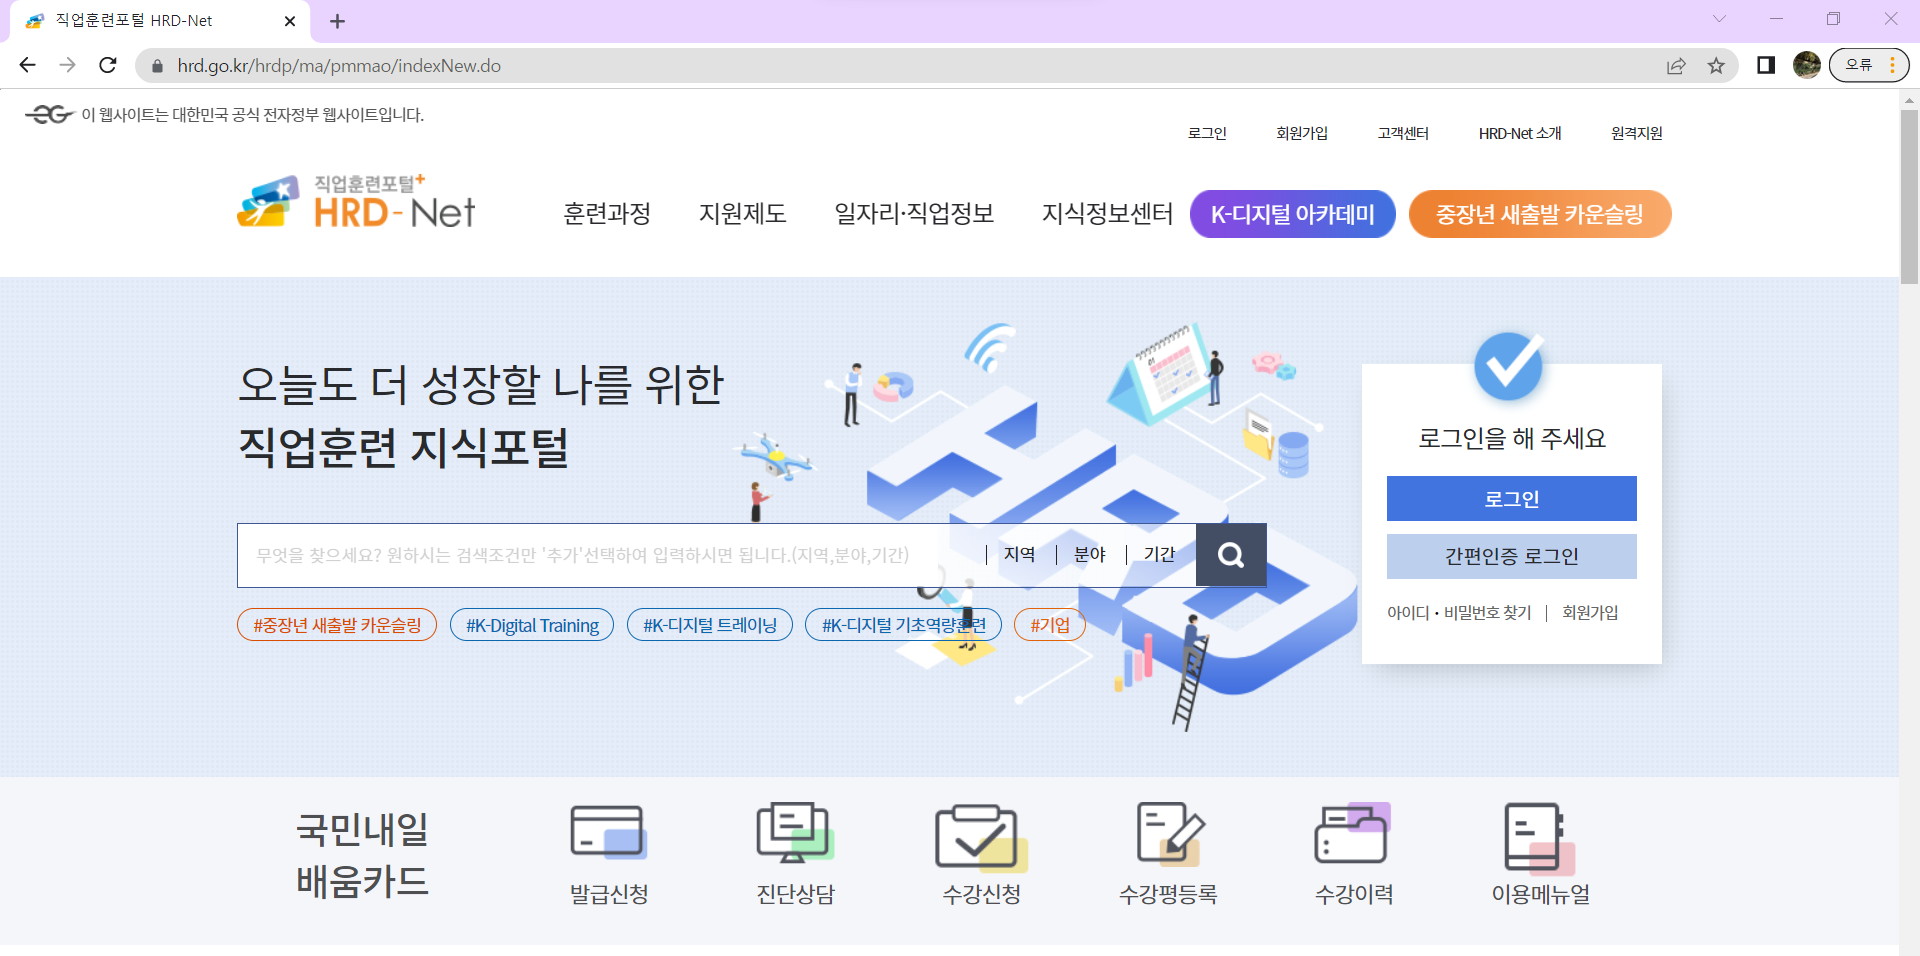Viewport: 1920px width, 956px height.
Task: Open the 수강신청 icon
Action: tap(981, 837)
